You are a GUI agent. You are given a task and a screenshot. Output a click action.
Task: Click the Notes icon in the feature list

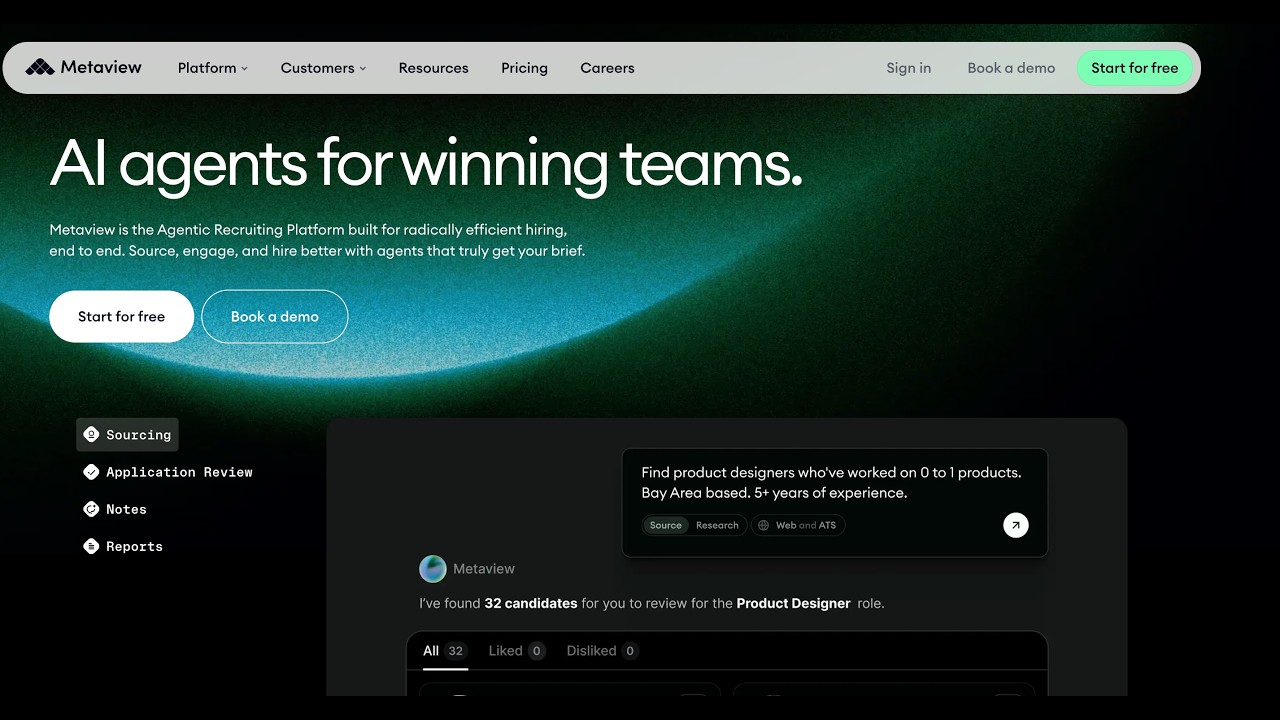point(91,509)
